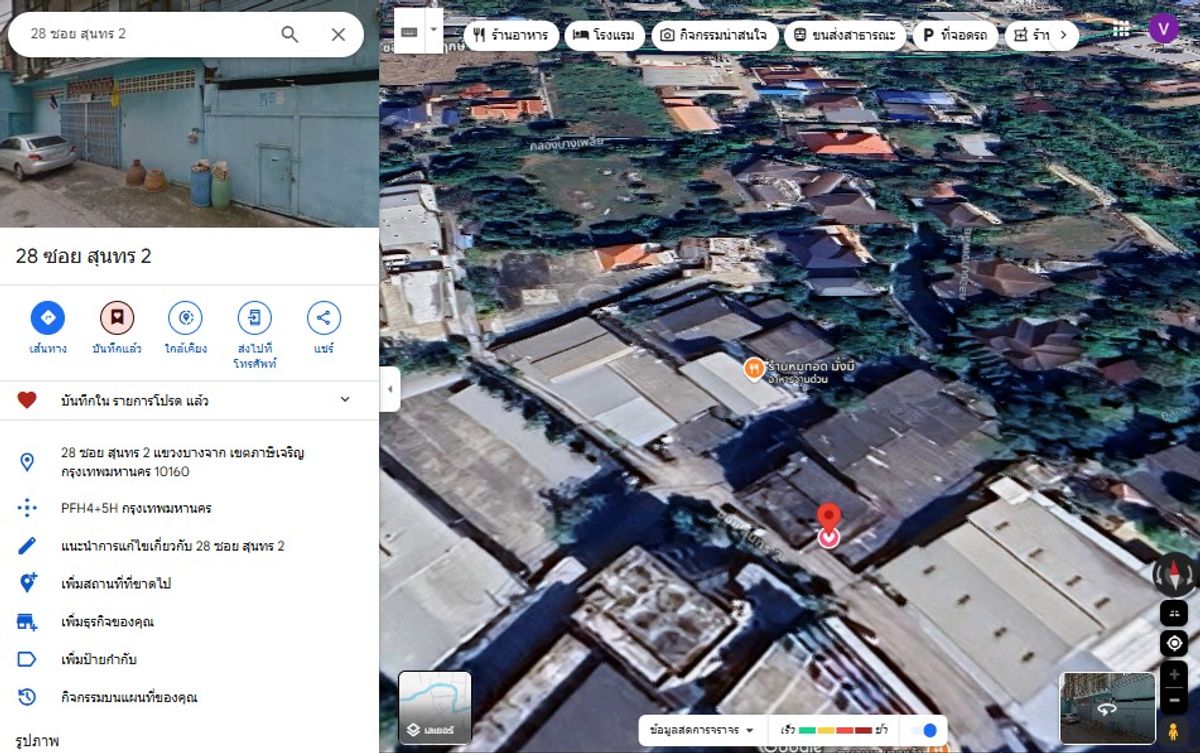Screen dimensions: 1200x753
Task: Click the Send to phone icon
Action: coord(254,318)
